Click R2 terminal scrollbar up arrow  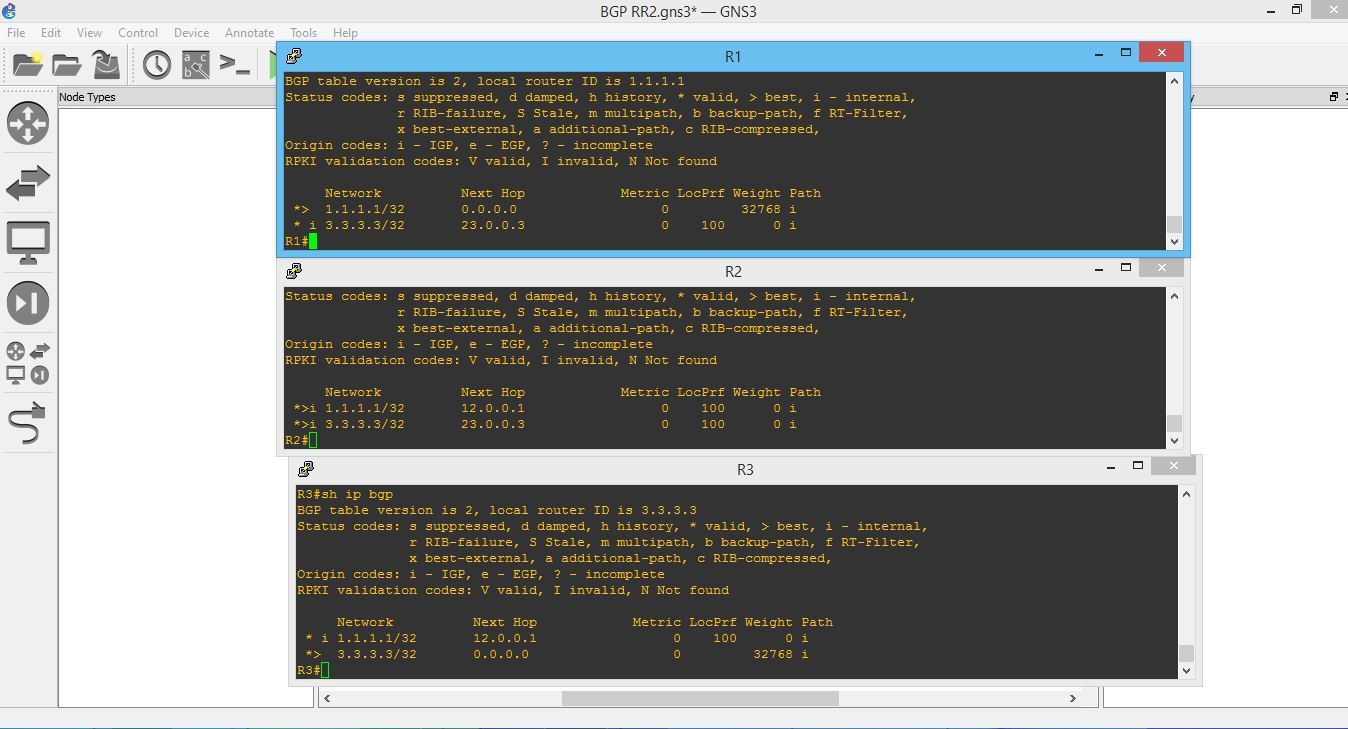(1175, 296)
